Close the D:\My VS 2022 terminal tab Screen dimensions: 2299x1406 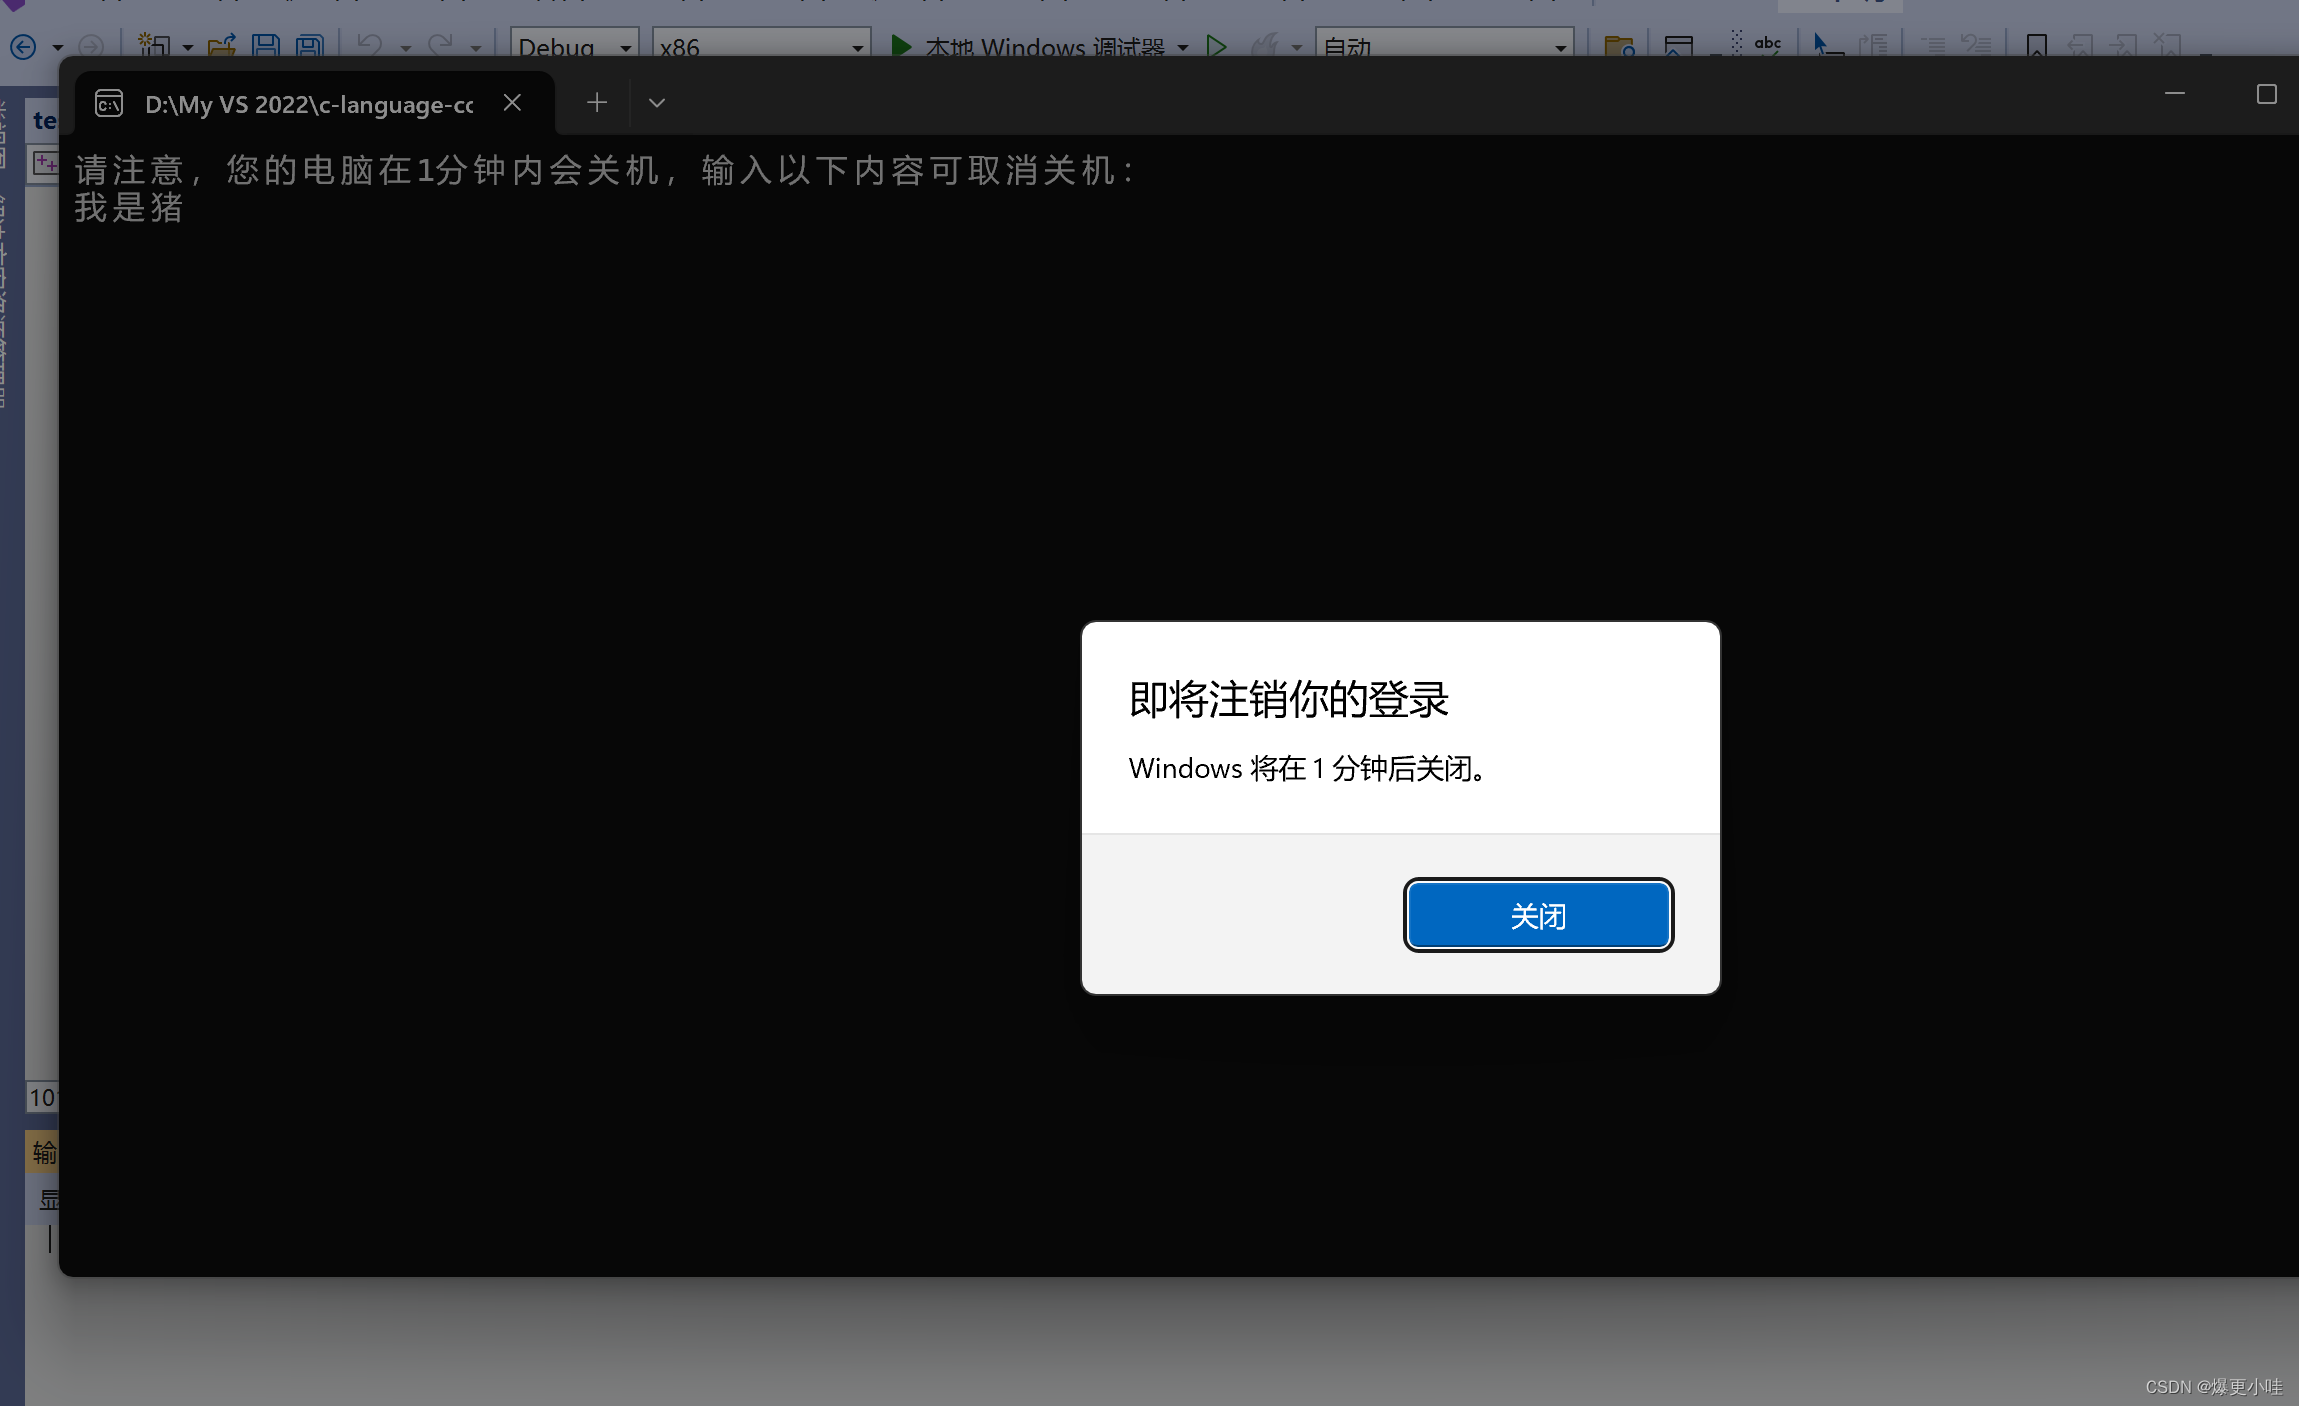click(x=512, y=103)
